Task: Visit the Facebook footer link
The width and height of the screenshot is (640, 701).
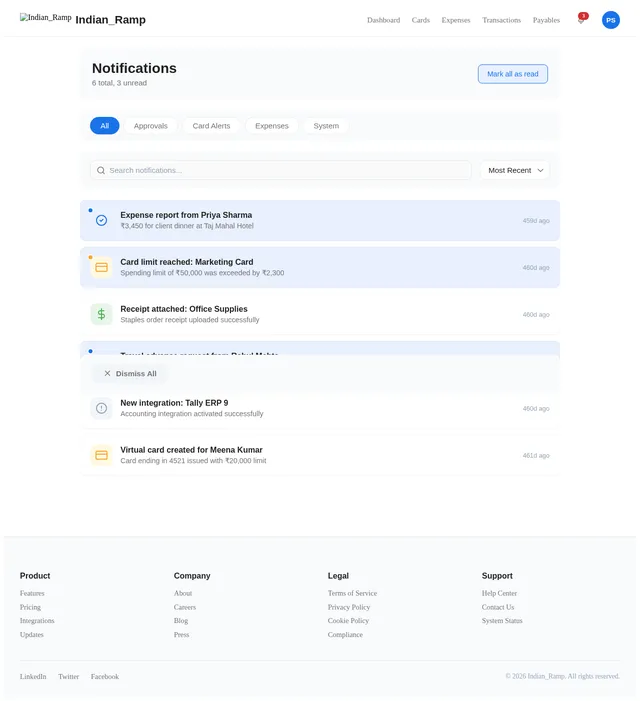Action: (105, 676)
